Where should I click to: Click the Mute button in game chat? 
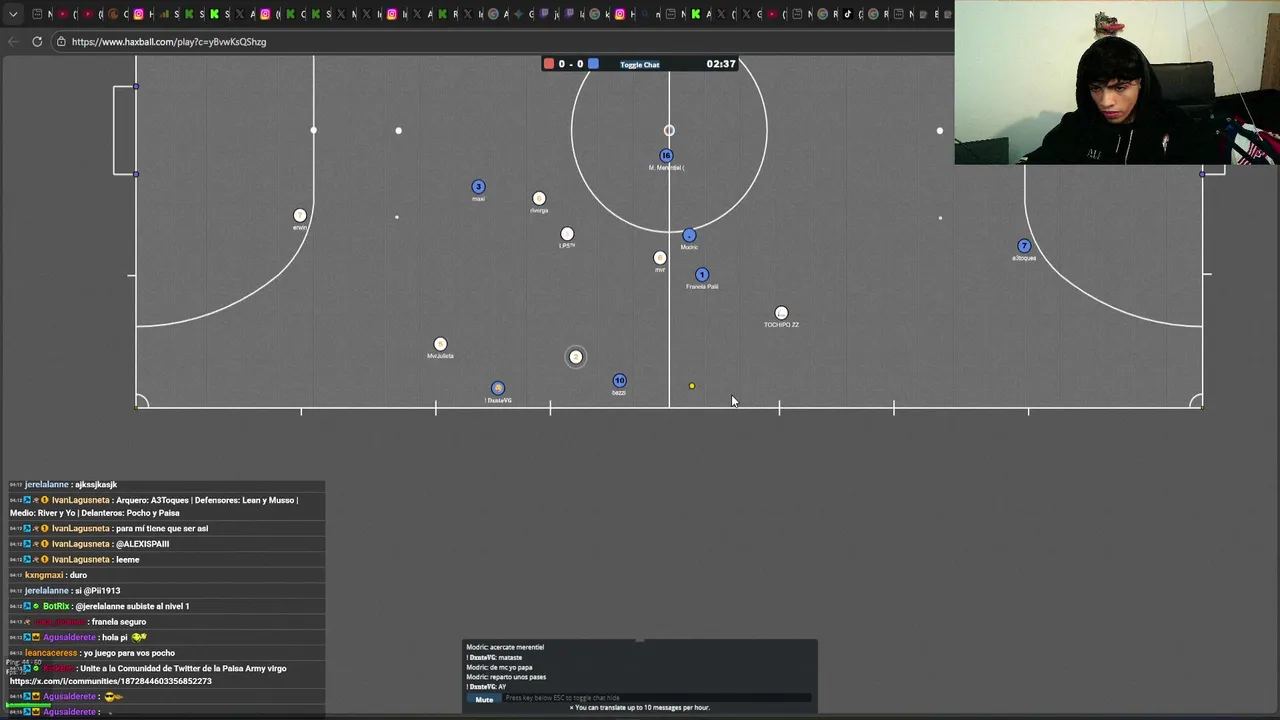484,699
